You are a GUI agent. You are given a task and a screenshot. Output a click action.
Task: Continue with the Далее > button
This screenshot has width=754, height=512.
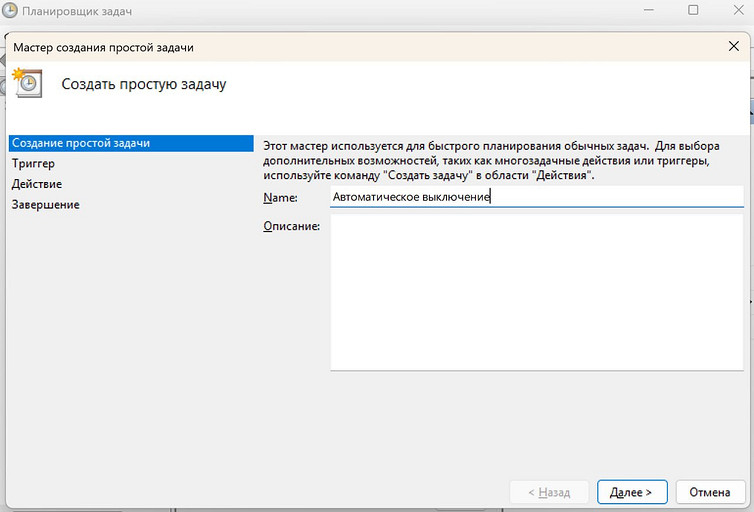pyautogui.click(x=632, y=492)
